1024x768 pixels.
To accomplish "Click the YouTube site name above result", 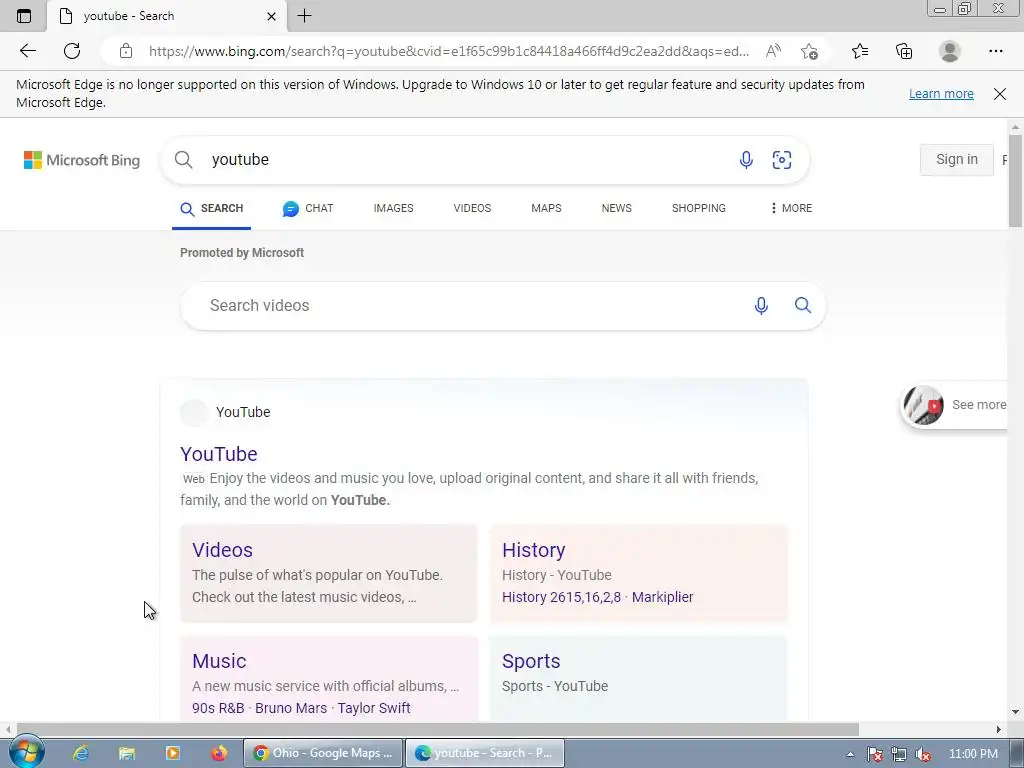I will click(x=243, y=412).
